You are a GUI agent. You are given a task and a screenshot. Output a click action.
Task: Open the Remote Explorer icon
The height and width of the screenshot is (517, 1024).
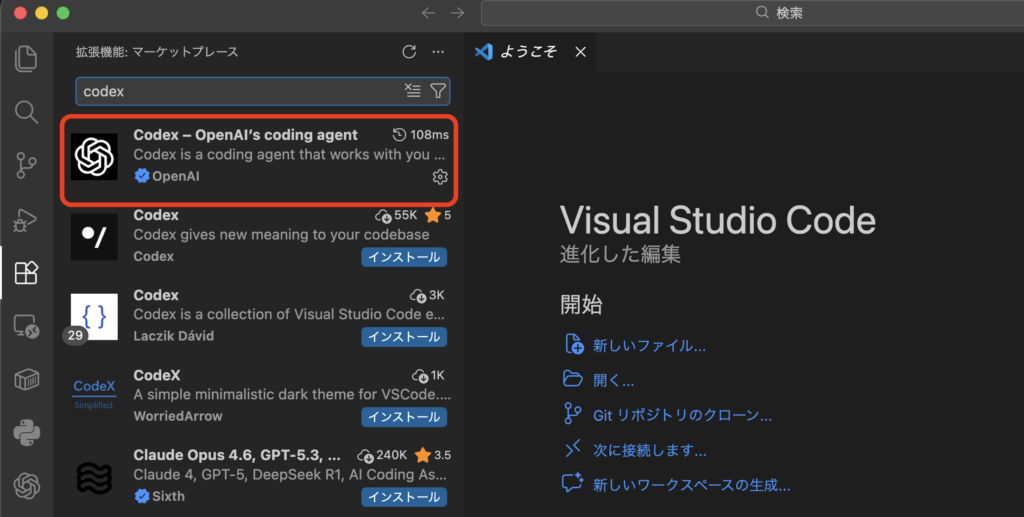click(x=26, y=326)
